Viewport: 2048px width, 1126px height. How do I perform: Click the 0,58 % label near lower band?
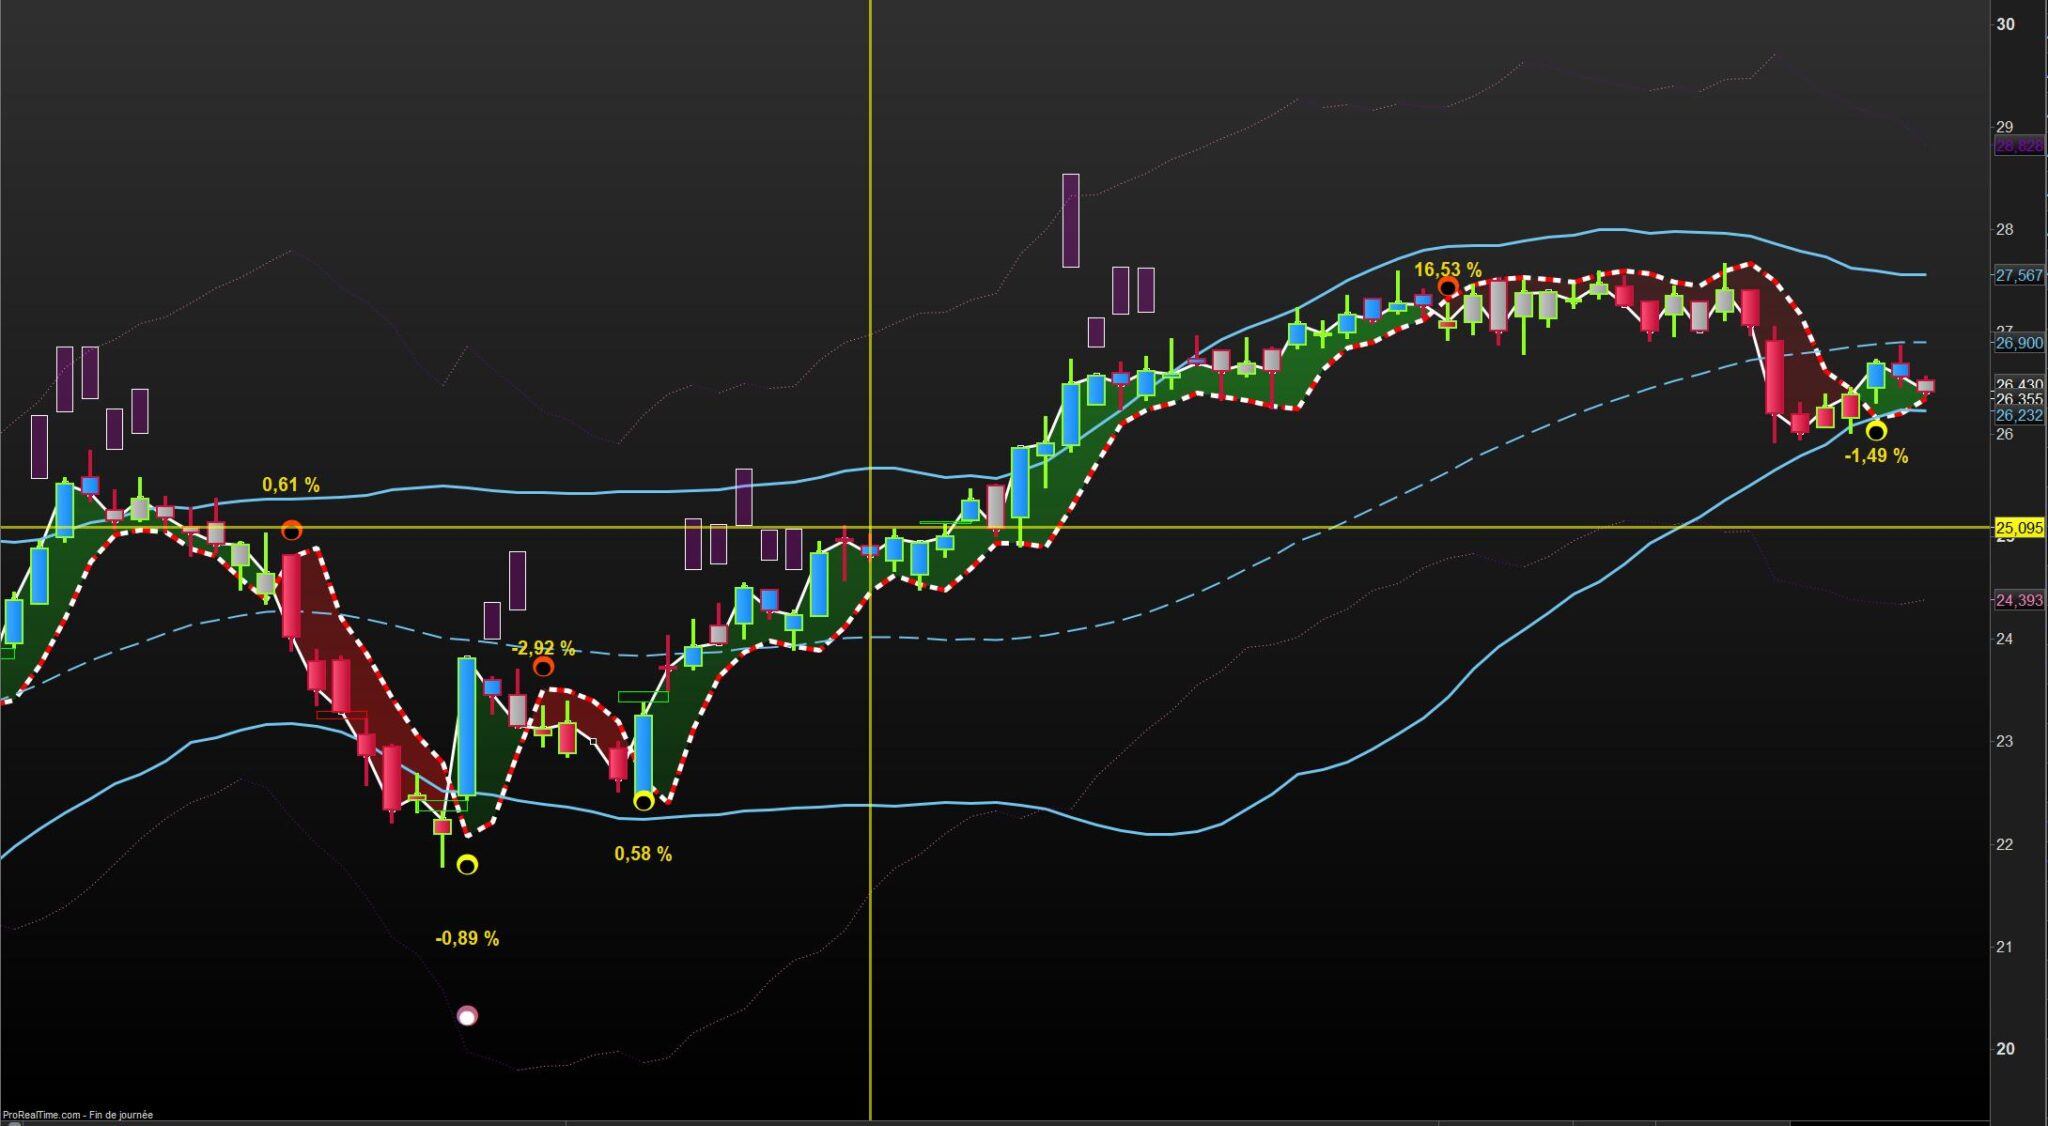point(643,854)
